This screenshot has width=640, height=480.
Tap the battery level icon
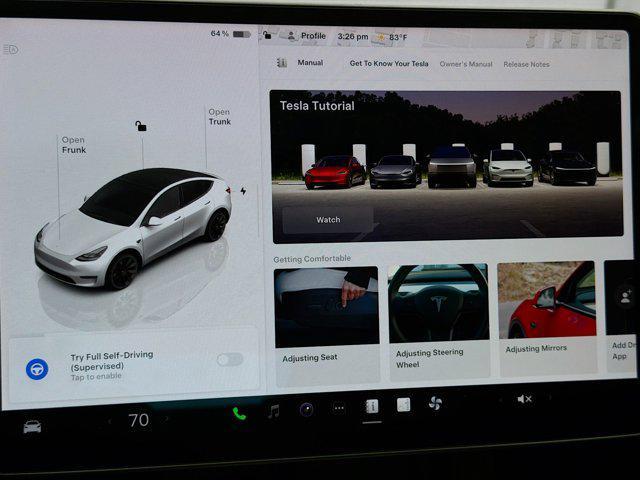[x=242, y=34]
